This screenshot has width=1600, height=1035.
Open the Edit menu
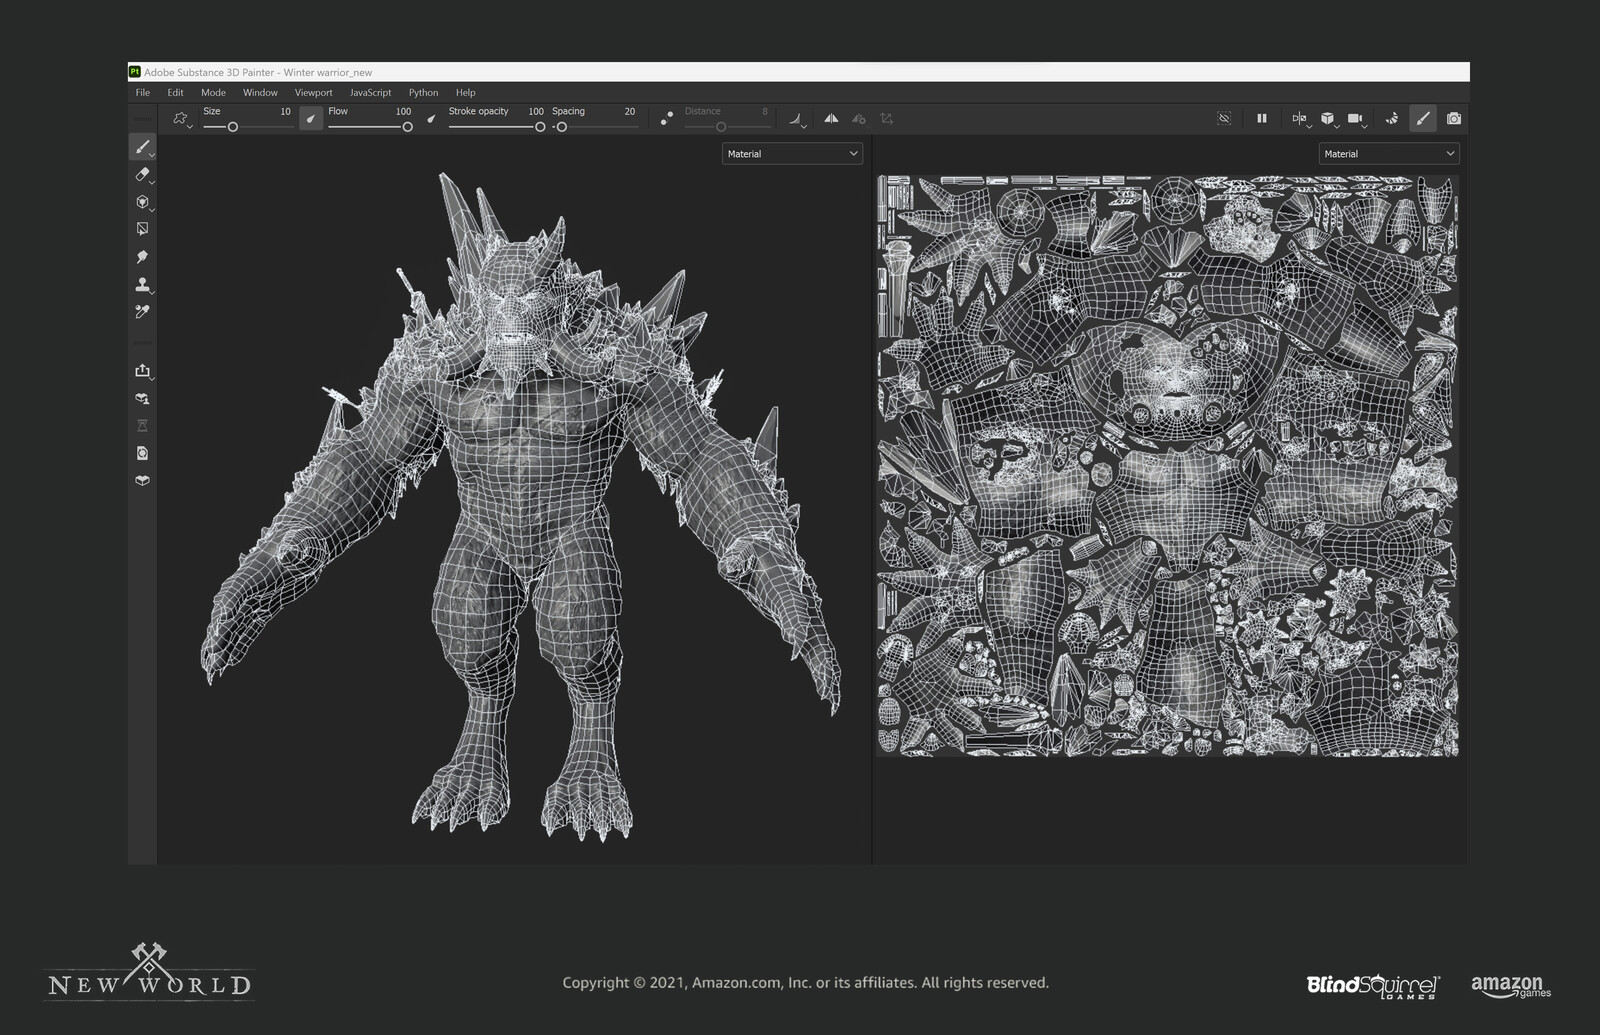pyautogui.click(x=176, y=92)
